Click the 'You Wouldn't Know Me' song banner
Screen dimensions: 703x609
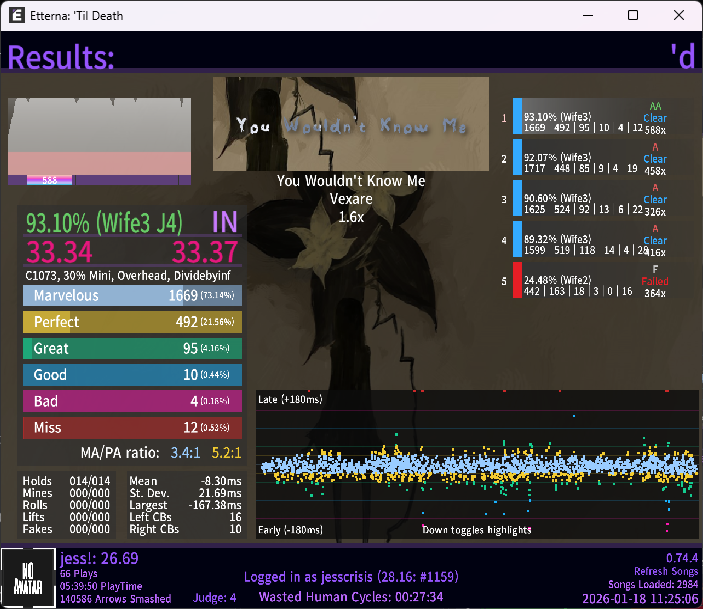(x=350, y=124)
